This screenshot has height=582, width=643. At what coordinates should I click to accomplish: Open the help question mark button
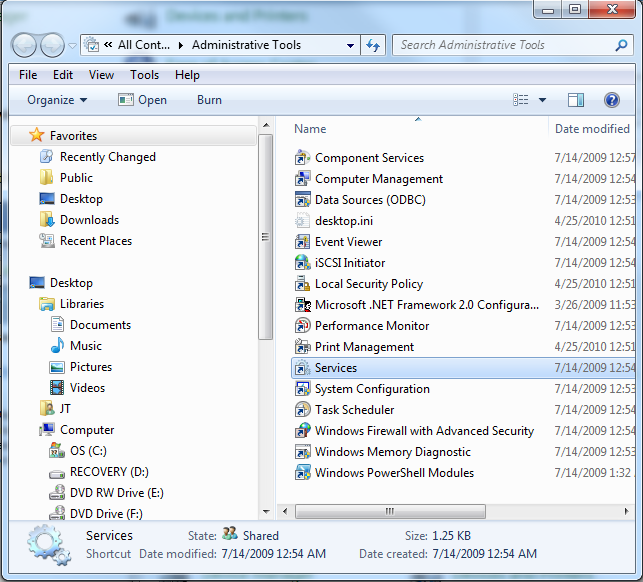[611, 100]
